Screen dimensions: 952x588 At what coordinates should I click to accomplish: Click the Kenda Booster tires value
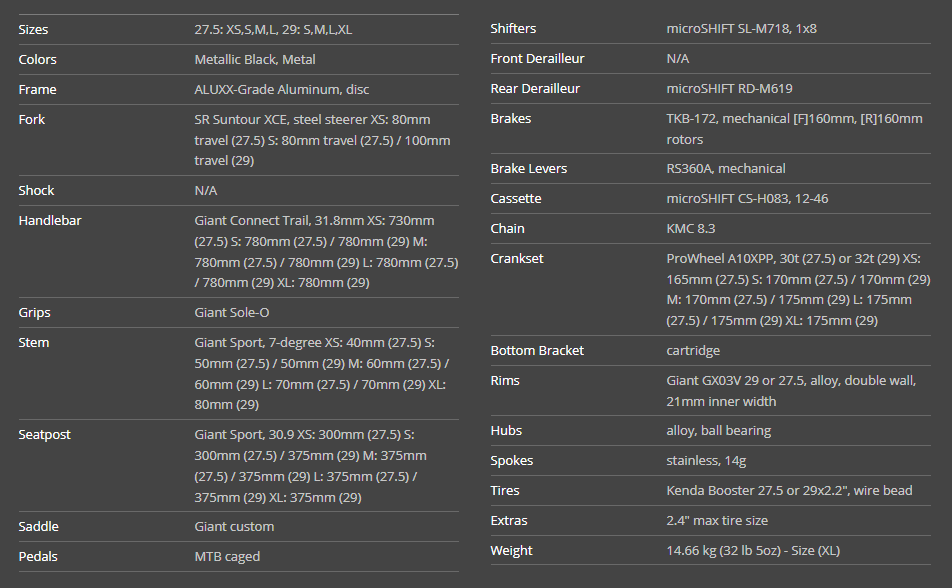point(789,491)
